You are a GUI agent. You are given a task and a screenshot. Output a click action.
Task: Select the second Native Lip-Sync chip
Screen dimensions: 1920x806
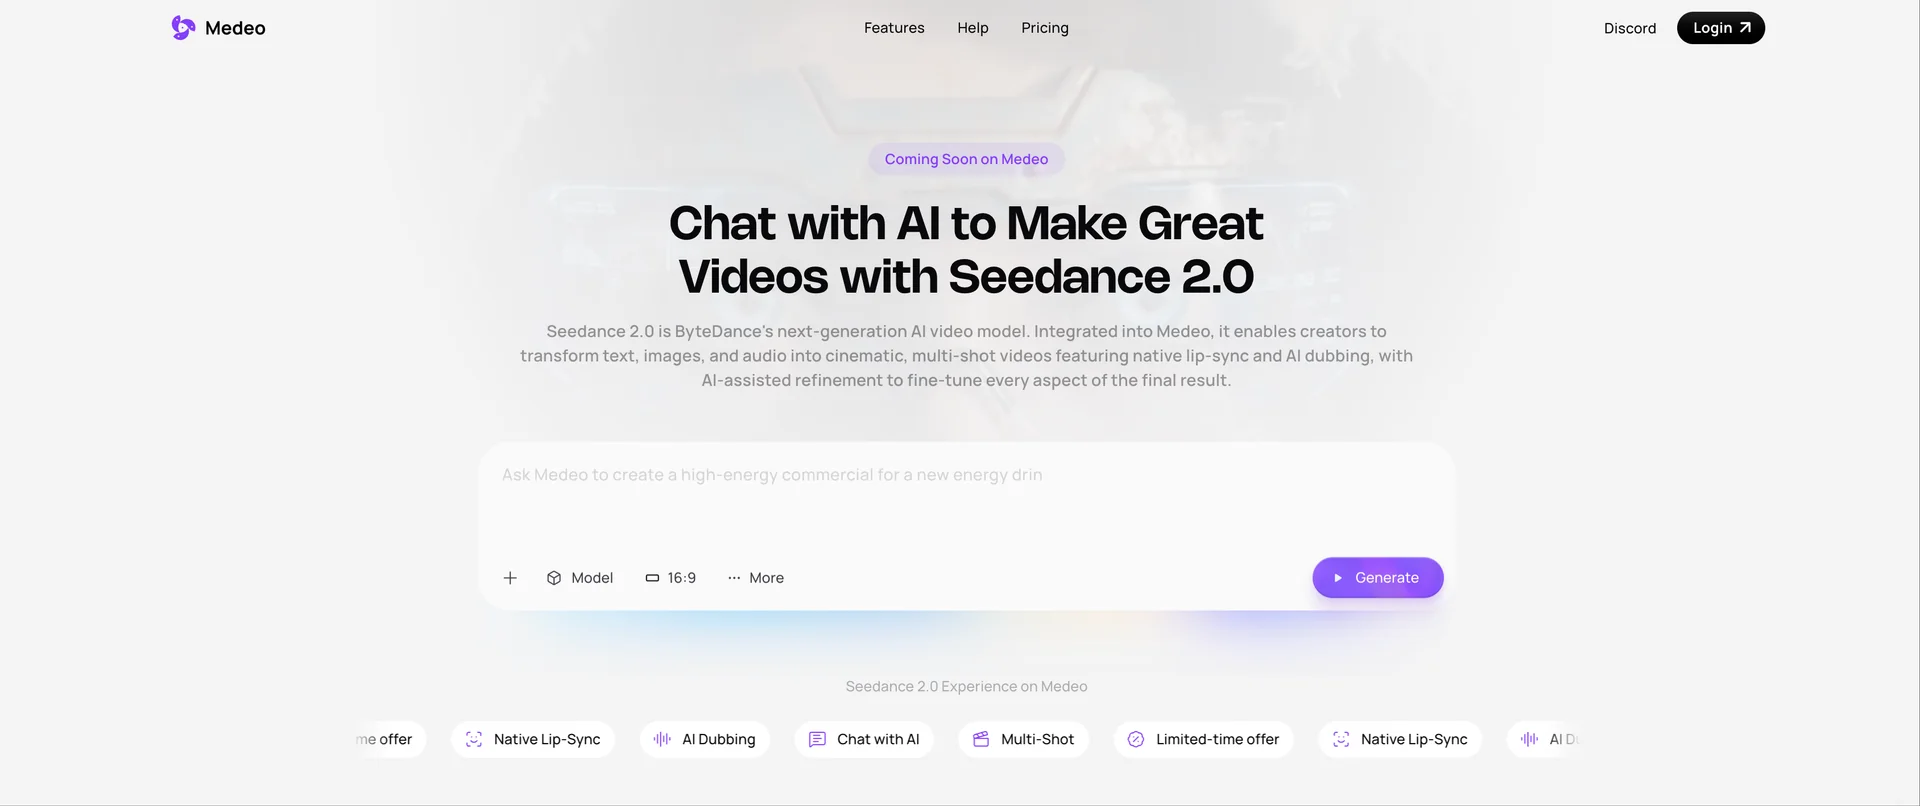click(1400, 739)
